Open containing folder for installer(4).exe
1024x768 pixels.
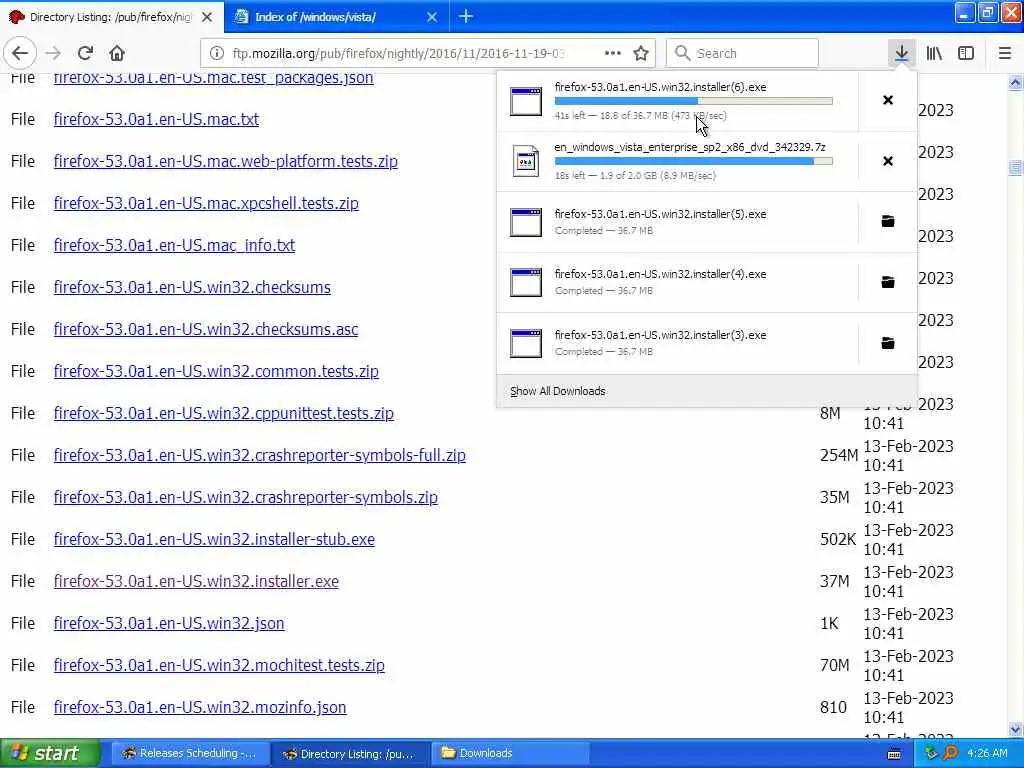pyautogui.click(x=888, y=282)
